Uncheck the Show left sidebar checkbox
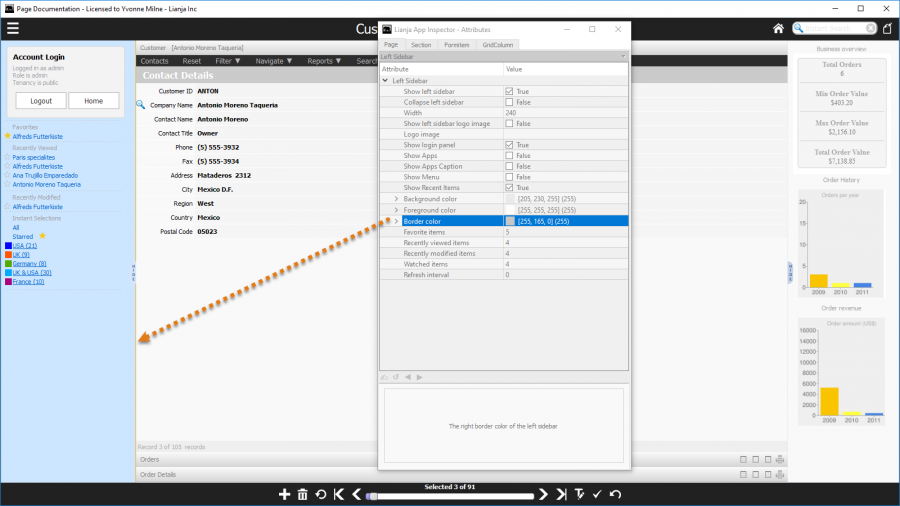The width and height of the screenshot is (900, 506). pyautogui.click(x=510, y=91)
